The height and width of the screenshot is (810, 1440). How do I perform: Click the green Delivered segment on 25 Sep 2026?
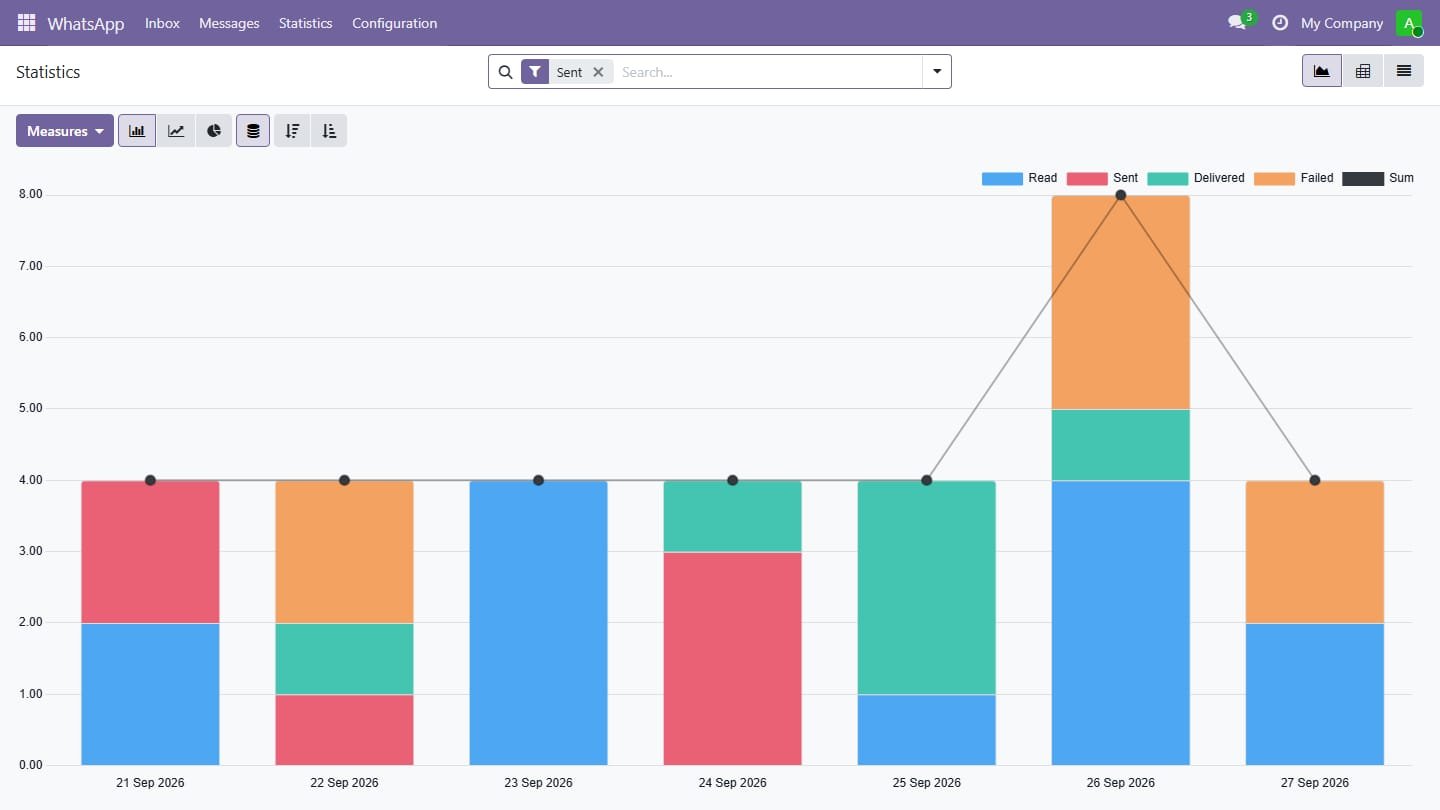click(x=926, y=587)
